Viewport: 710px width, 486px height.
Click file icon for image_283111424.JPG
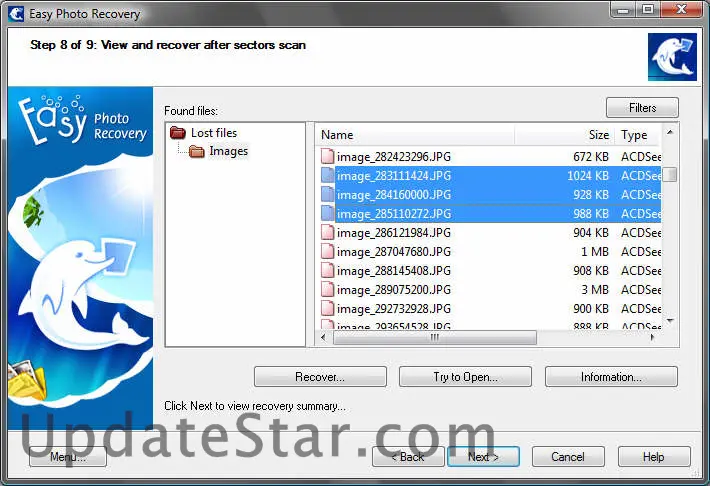click(x=327, y=175)
